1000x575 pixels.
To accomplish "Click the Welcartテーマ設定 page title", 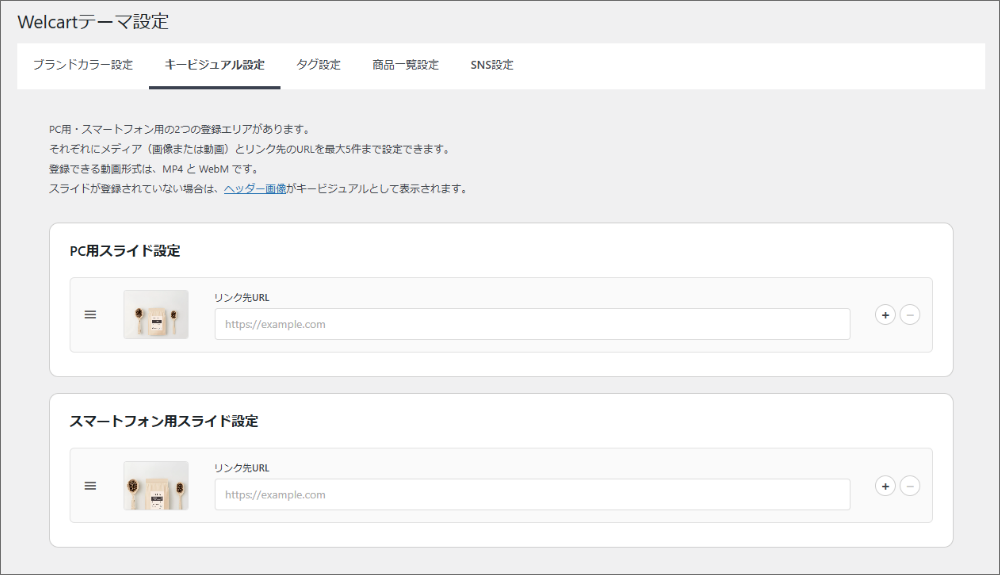I will [x=93, y=22].
